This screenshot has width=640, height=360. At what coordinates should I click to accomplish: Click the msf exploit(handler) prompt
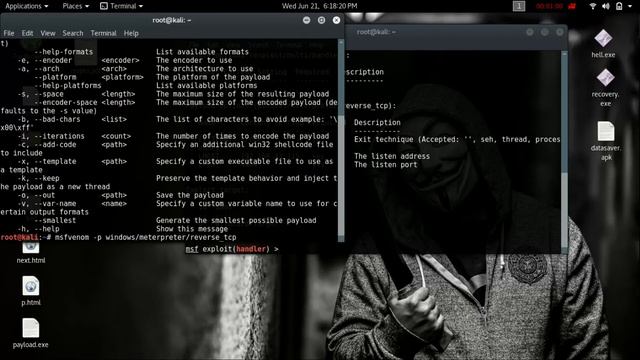(x=232, y=249)
